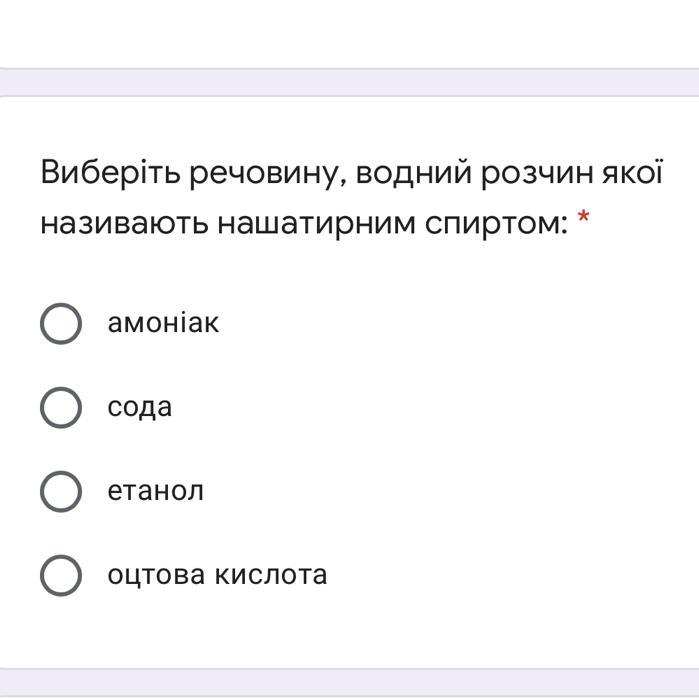The height and width of the screenshot is (699, 699).
Task: Mark the оцтова кислота radio button
Action: (61, 575)
